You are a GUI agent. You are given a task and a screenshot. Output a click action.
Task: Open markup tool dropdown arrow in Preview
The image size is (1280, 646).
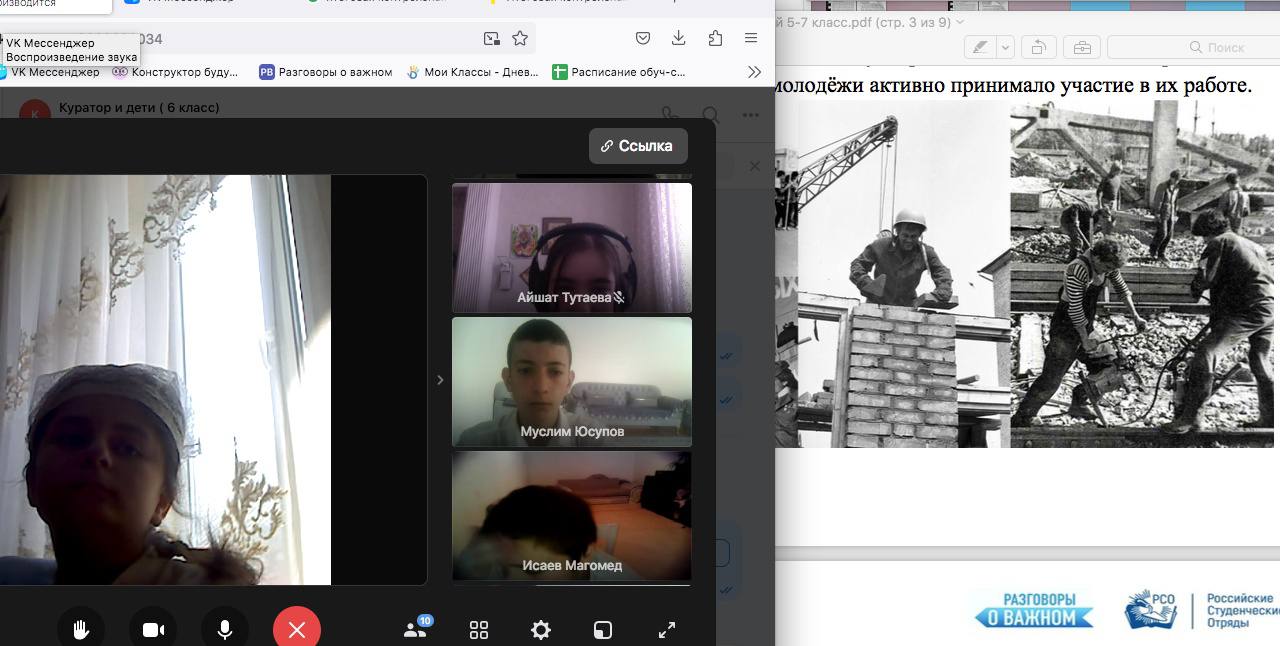click(1005, 47)
